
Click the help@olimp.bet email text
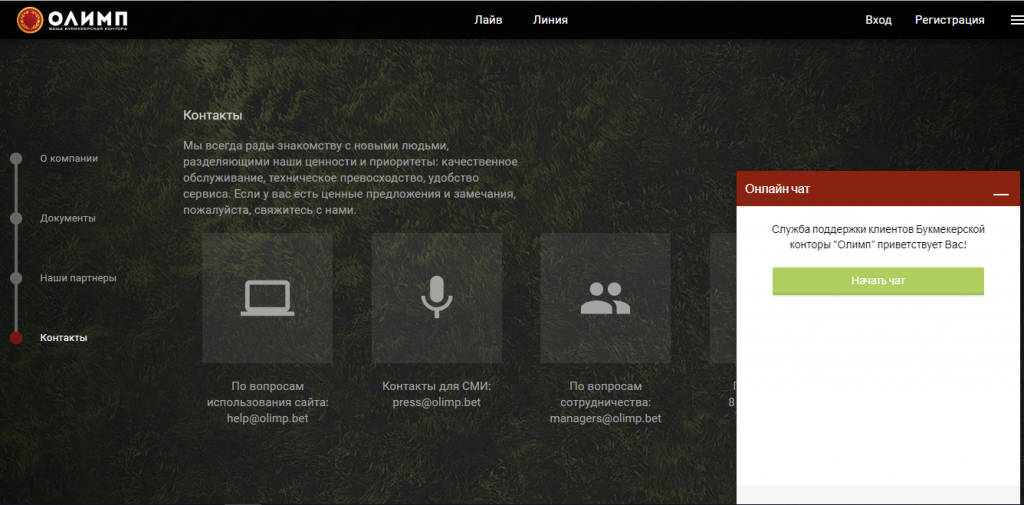267,418
